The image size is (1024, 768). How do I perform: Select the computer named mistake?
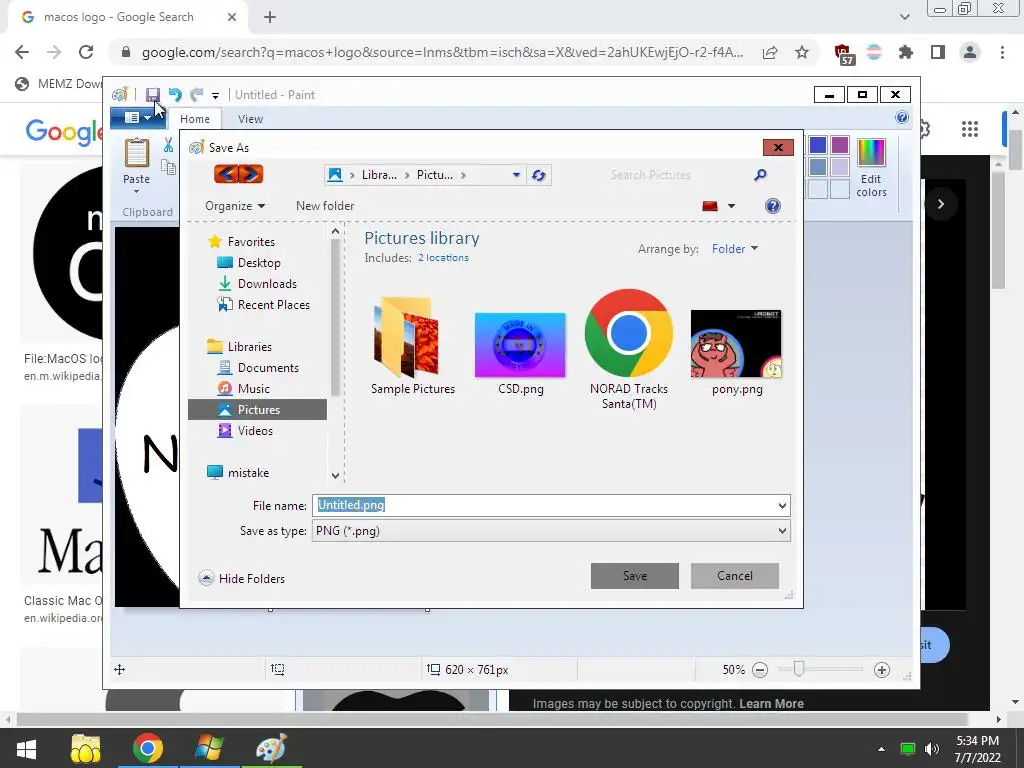pyautogui.click(x=238, y=473)
